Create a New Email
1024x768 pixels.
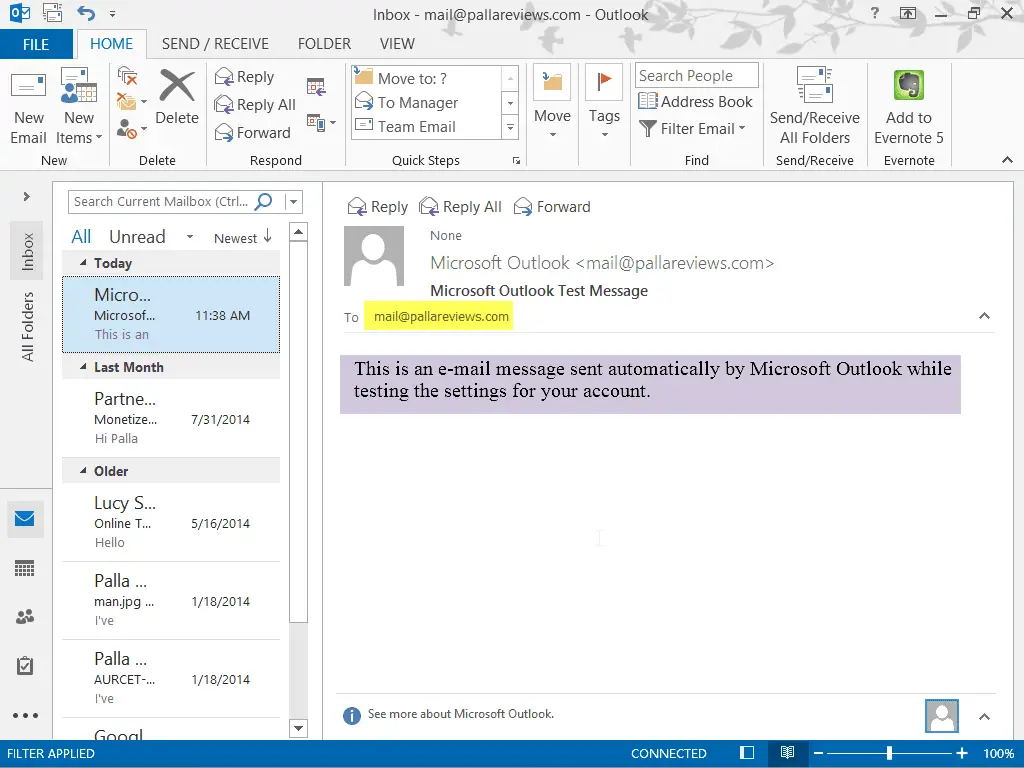click(x=28, y=108)
